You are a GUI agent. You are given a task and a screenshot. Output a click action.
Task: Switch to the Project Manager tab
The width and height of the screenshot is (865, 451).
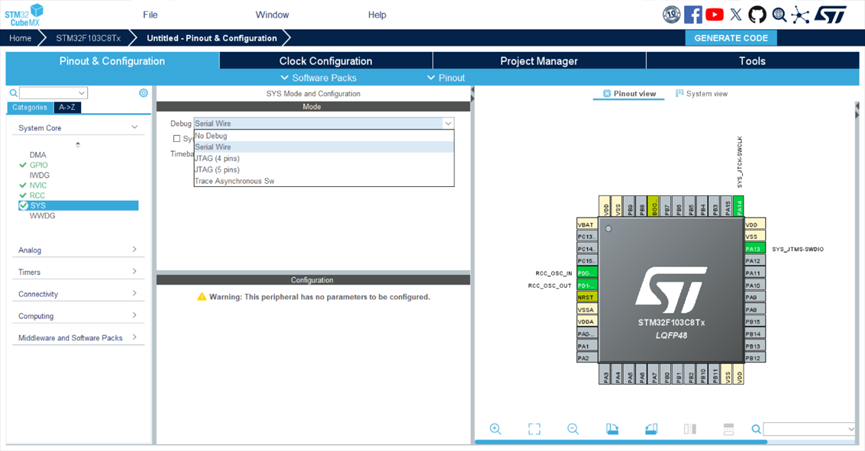coord(539,61)
